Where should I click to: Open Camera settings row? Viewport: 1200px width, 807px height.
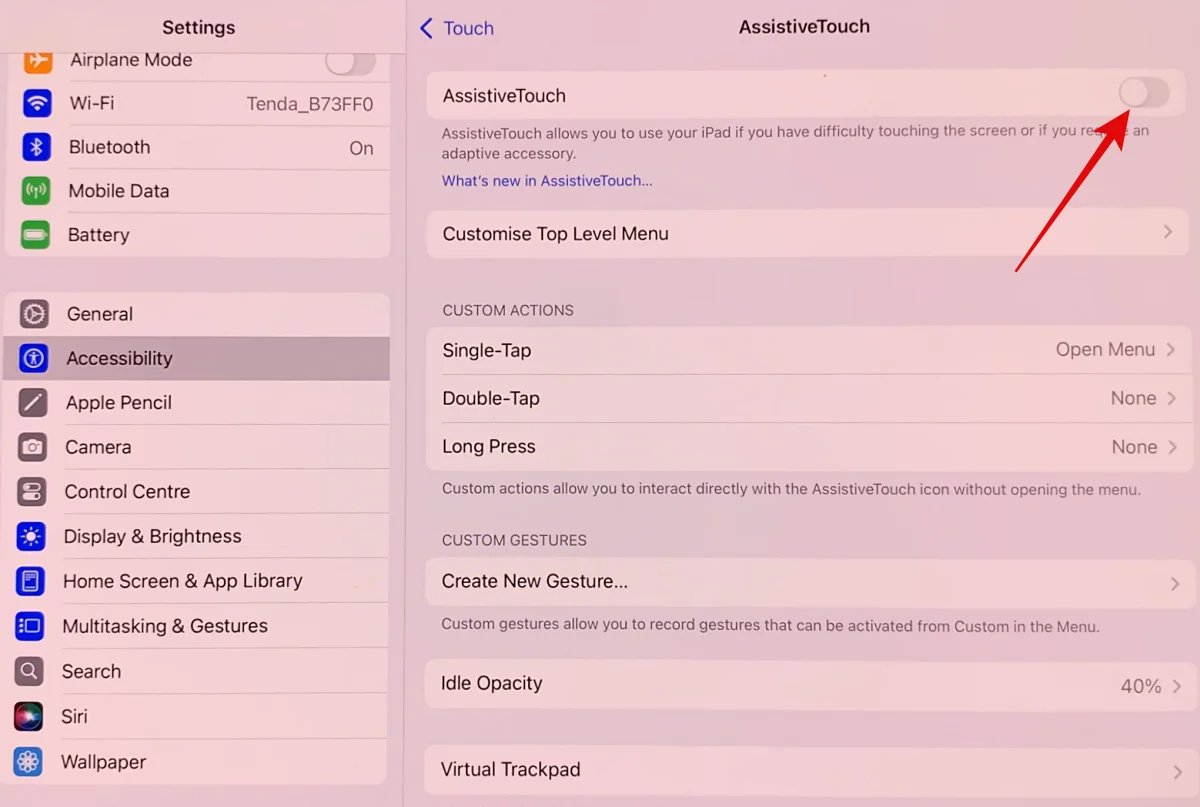(x=196, y=447)
